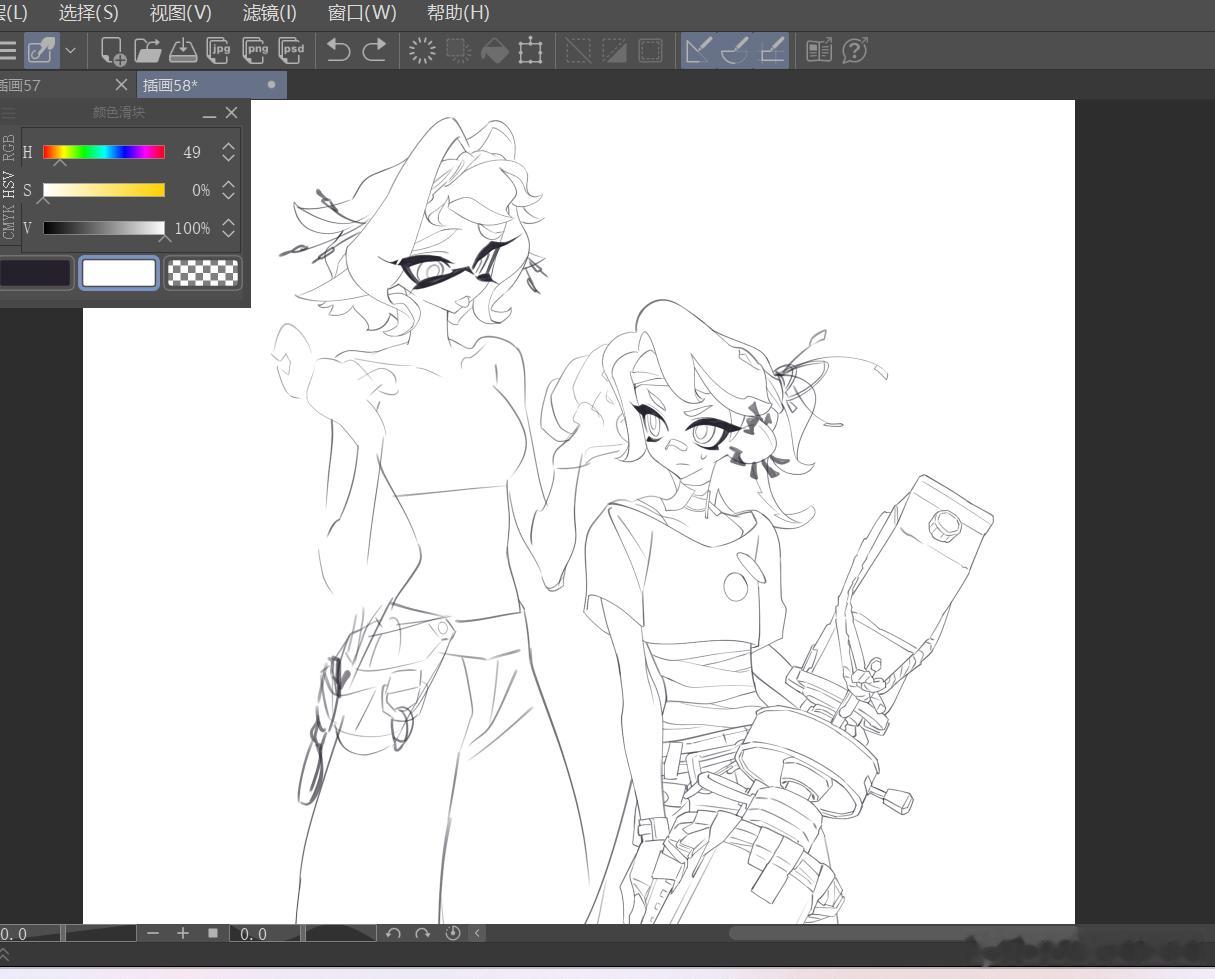Image resolution: width=1215 pixels, height=979 pixels.
Task: Expand the collapsed panel double-chevron at bottom-left
Action: tap(5, 955)
